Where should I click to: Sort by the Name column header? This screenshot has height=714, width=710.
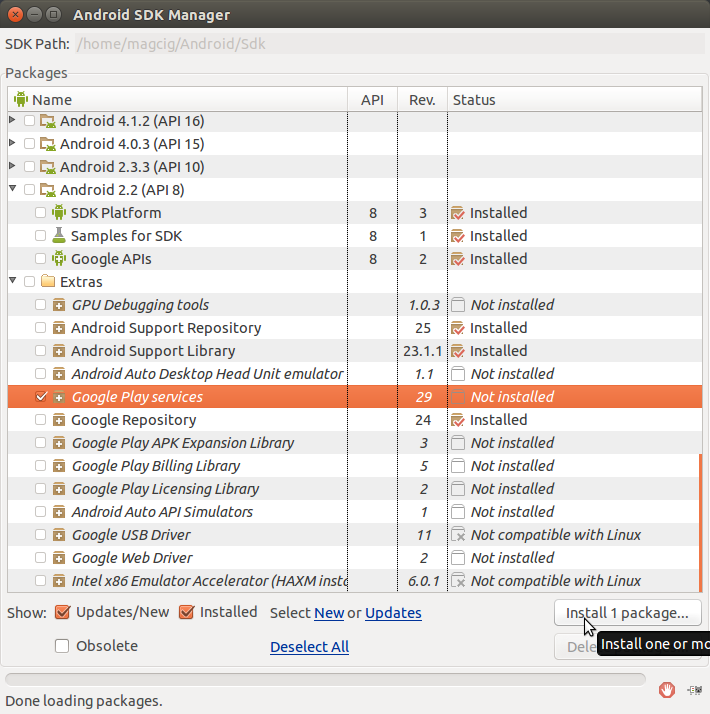(178, 99)
